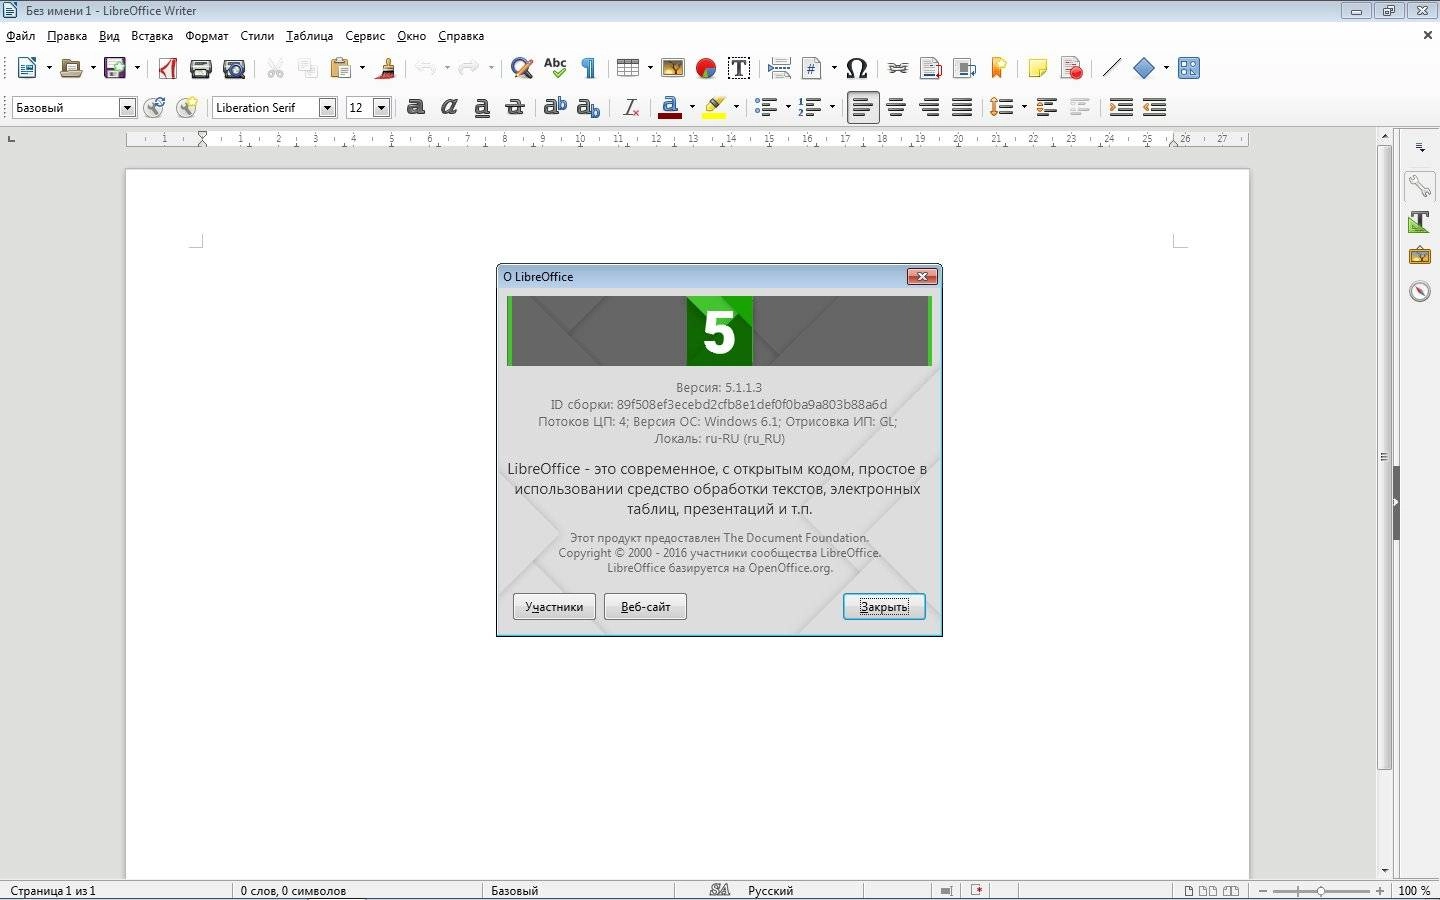Clear direct formatting
The height and width of the screenshot is (900, 1440).
click(630, 107)
